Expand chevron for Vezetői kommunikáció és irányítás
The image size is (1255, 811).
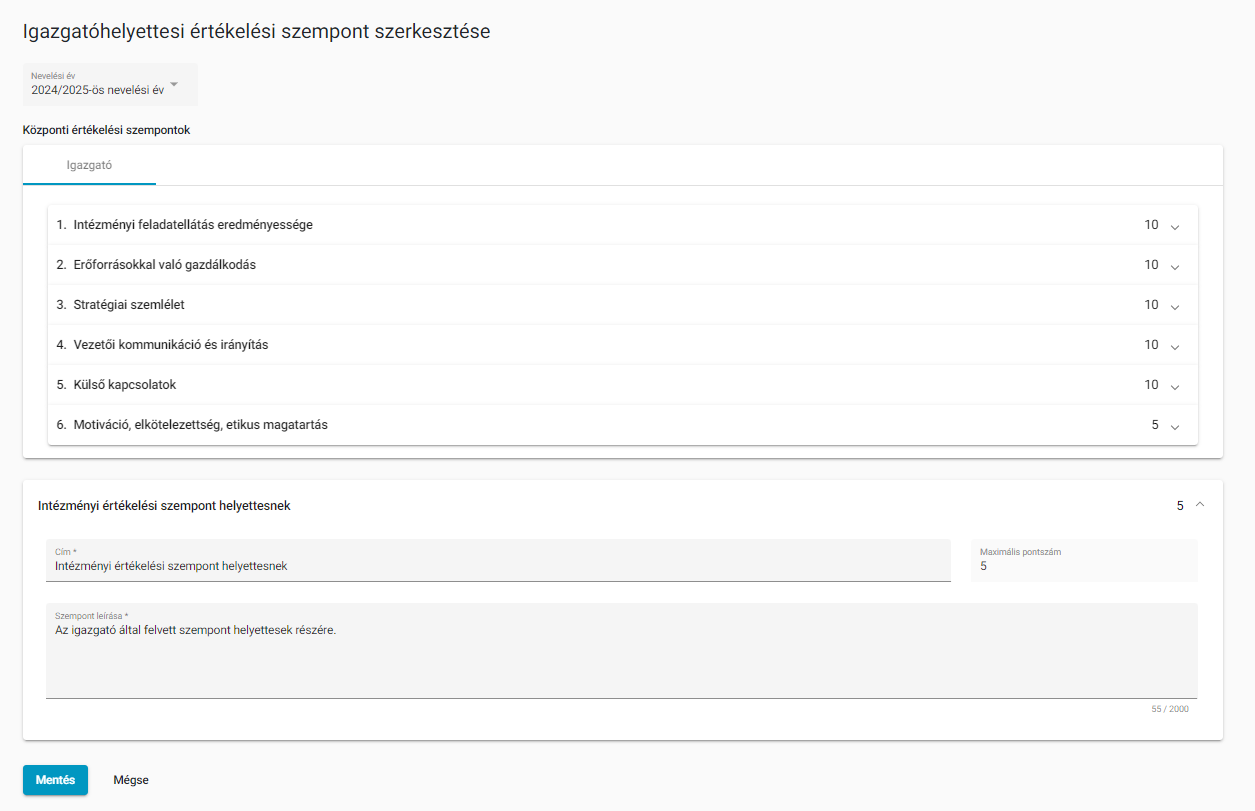1175,346
